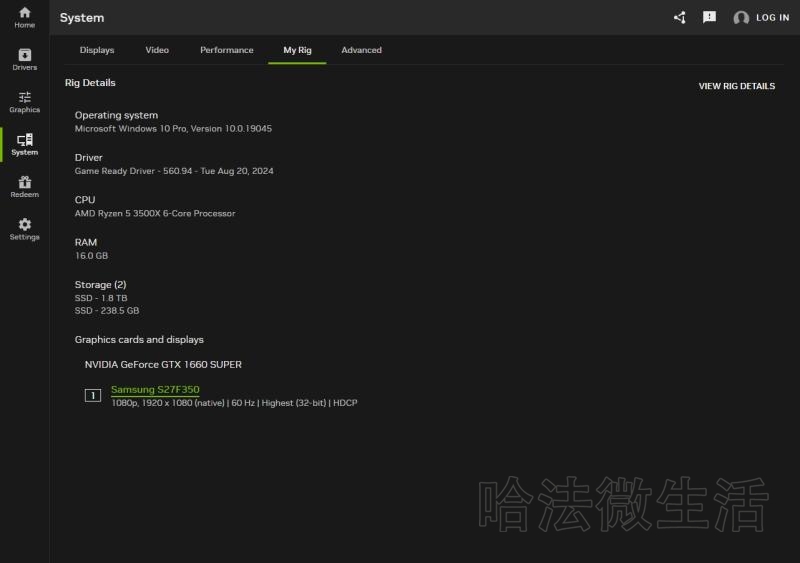
Task: Open the Redeem section in sidebar
Action: [24, 187]
